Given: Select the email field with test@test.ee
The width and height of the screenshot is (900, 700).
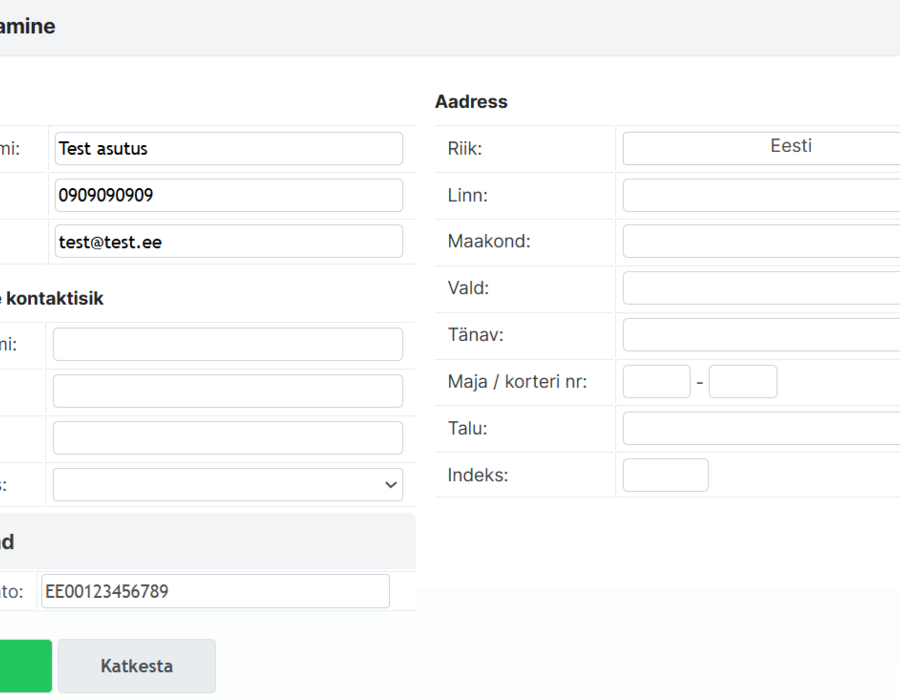Looking at the screenshot, I should [229, 242].
